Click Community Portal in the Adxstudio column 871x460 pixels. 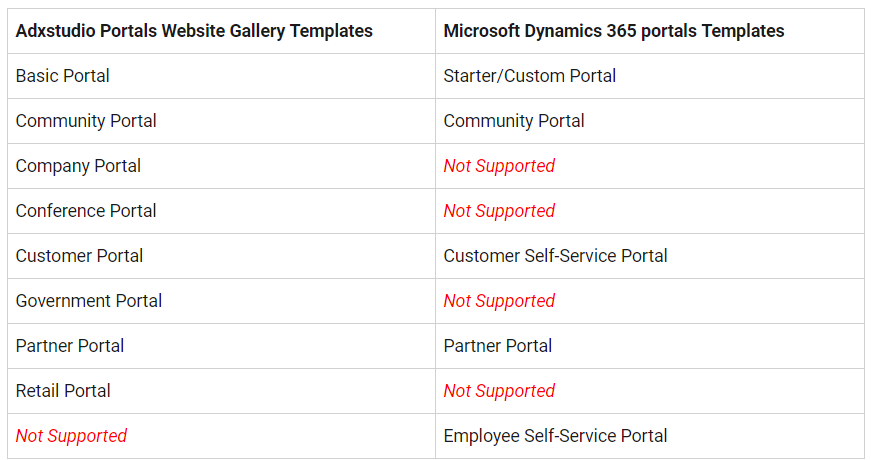coord(86,121)
